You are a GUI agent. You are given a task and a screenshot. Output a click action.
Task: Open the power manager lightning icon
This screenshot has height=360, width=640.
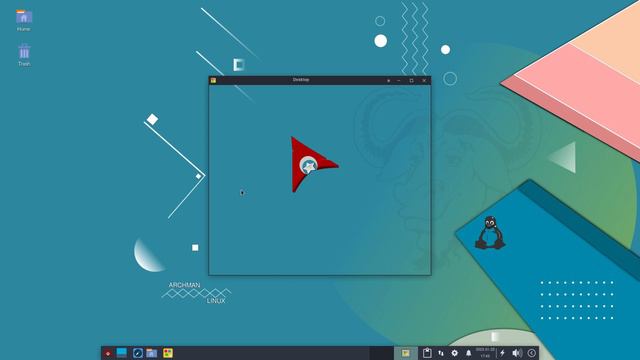pyautogui.click(x=502, y=353)
